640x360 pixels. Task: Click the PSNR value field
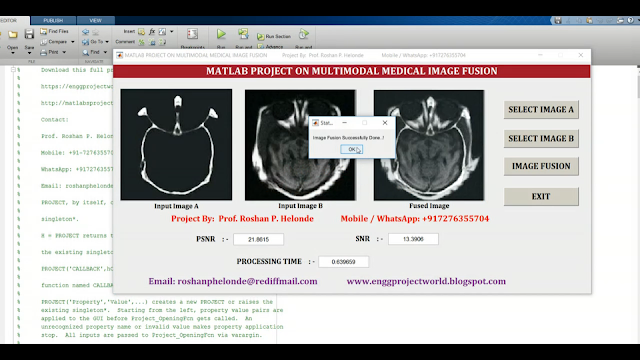point(258,239)
